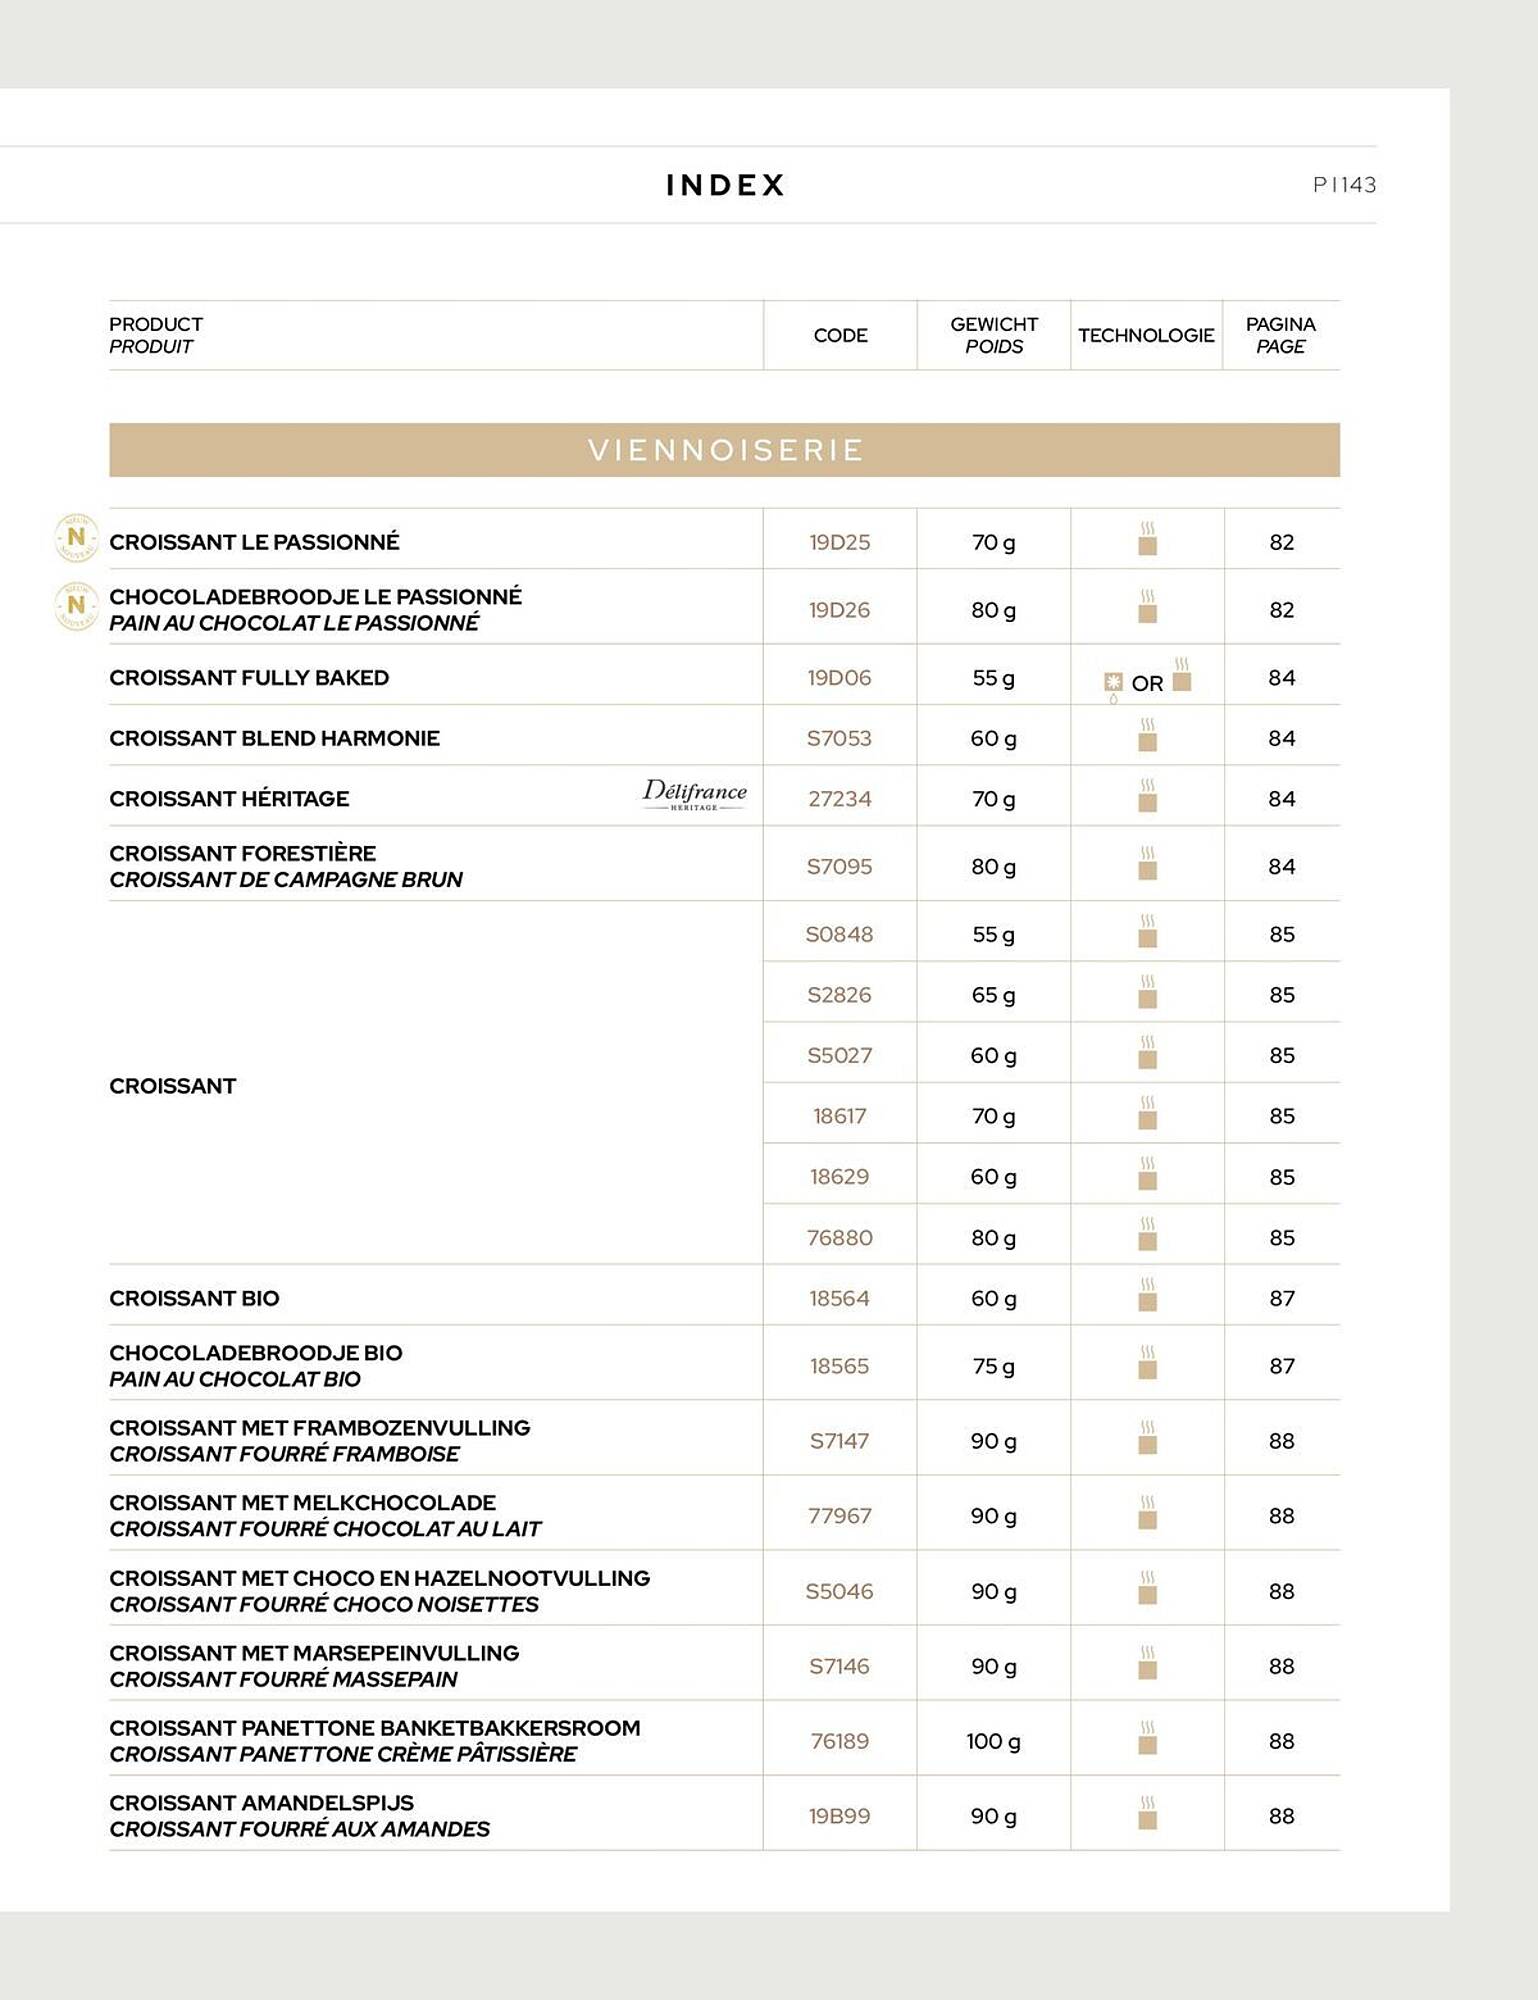Click the bake icon in the 18617 row
Screen dimensions: 1538x2000
click(x=1148, y=1113)
